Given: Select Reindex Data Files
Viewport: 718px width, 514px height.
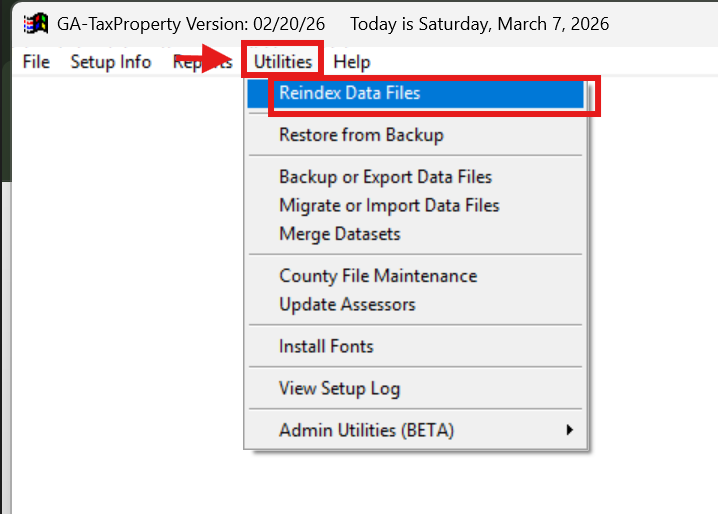Looking at the screenshot, I should click(x=349, y=93).
